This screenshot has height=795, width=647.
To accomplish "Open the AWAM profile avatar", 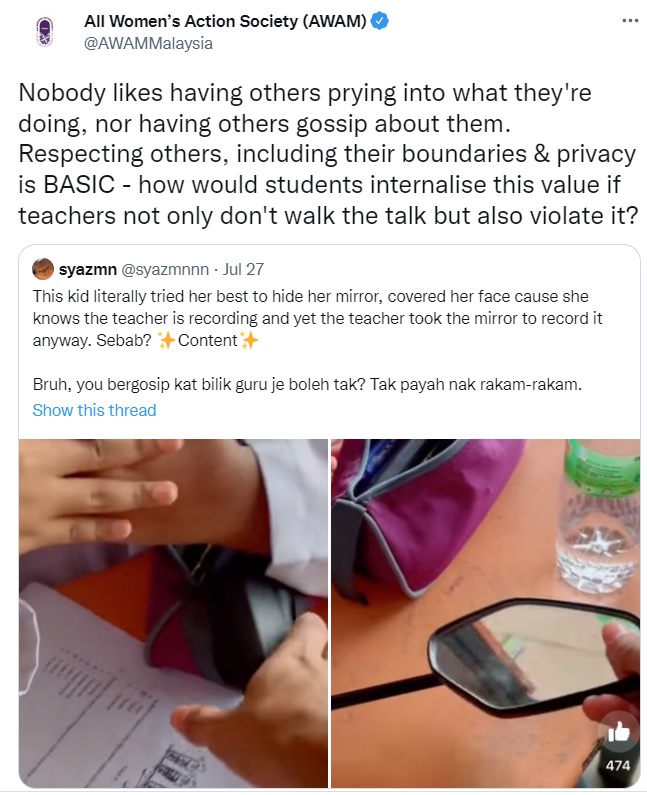I will [x=45, y=32].
